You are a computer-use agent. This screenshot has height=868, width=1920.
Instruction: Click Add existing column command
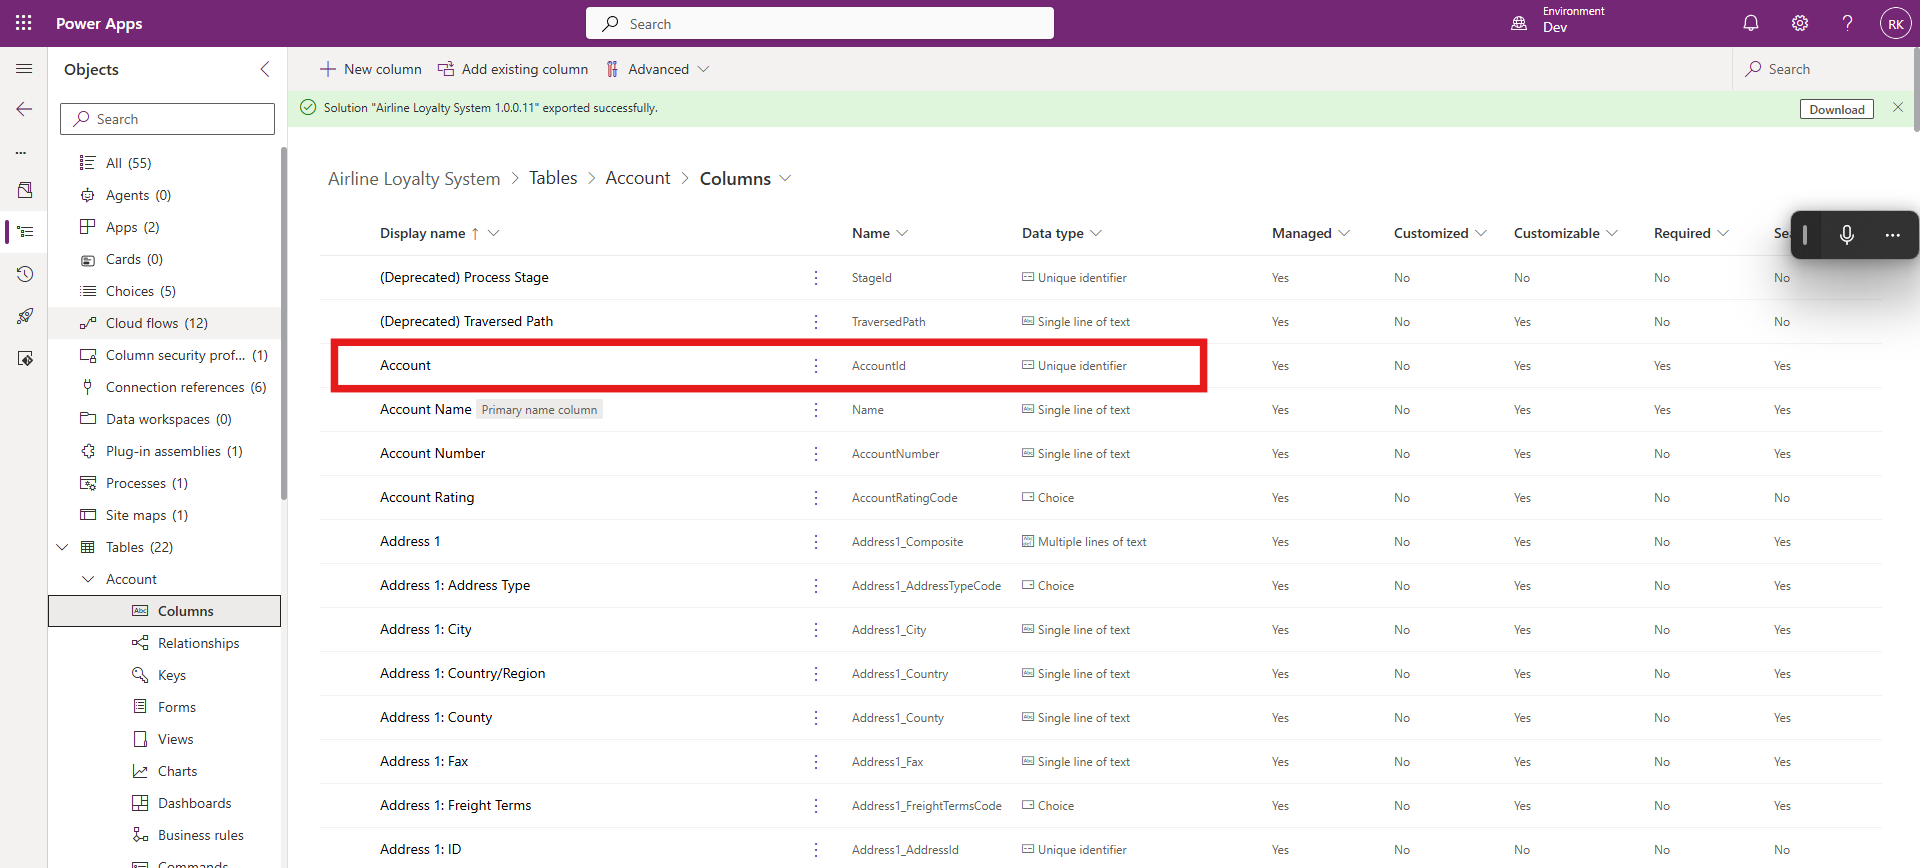click(x=513, y=69)
